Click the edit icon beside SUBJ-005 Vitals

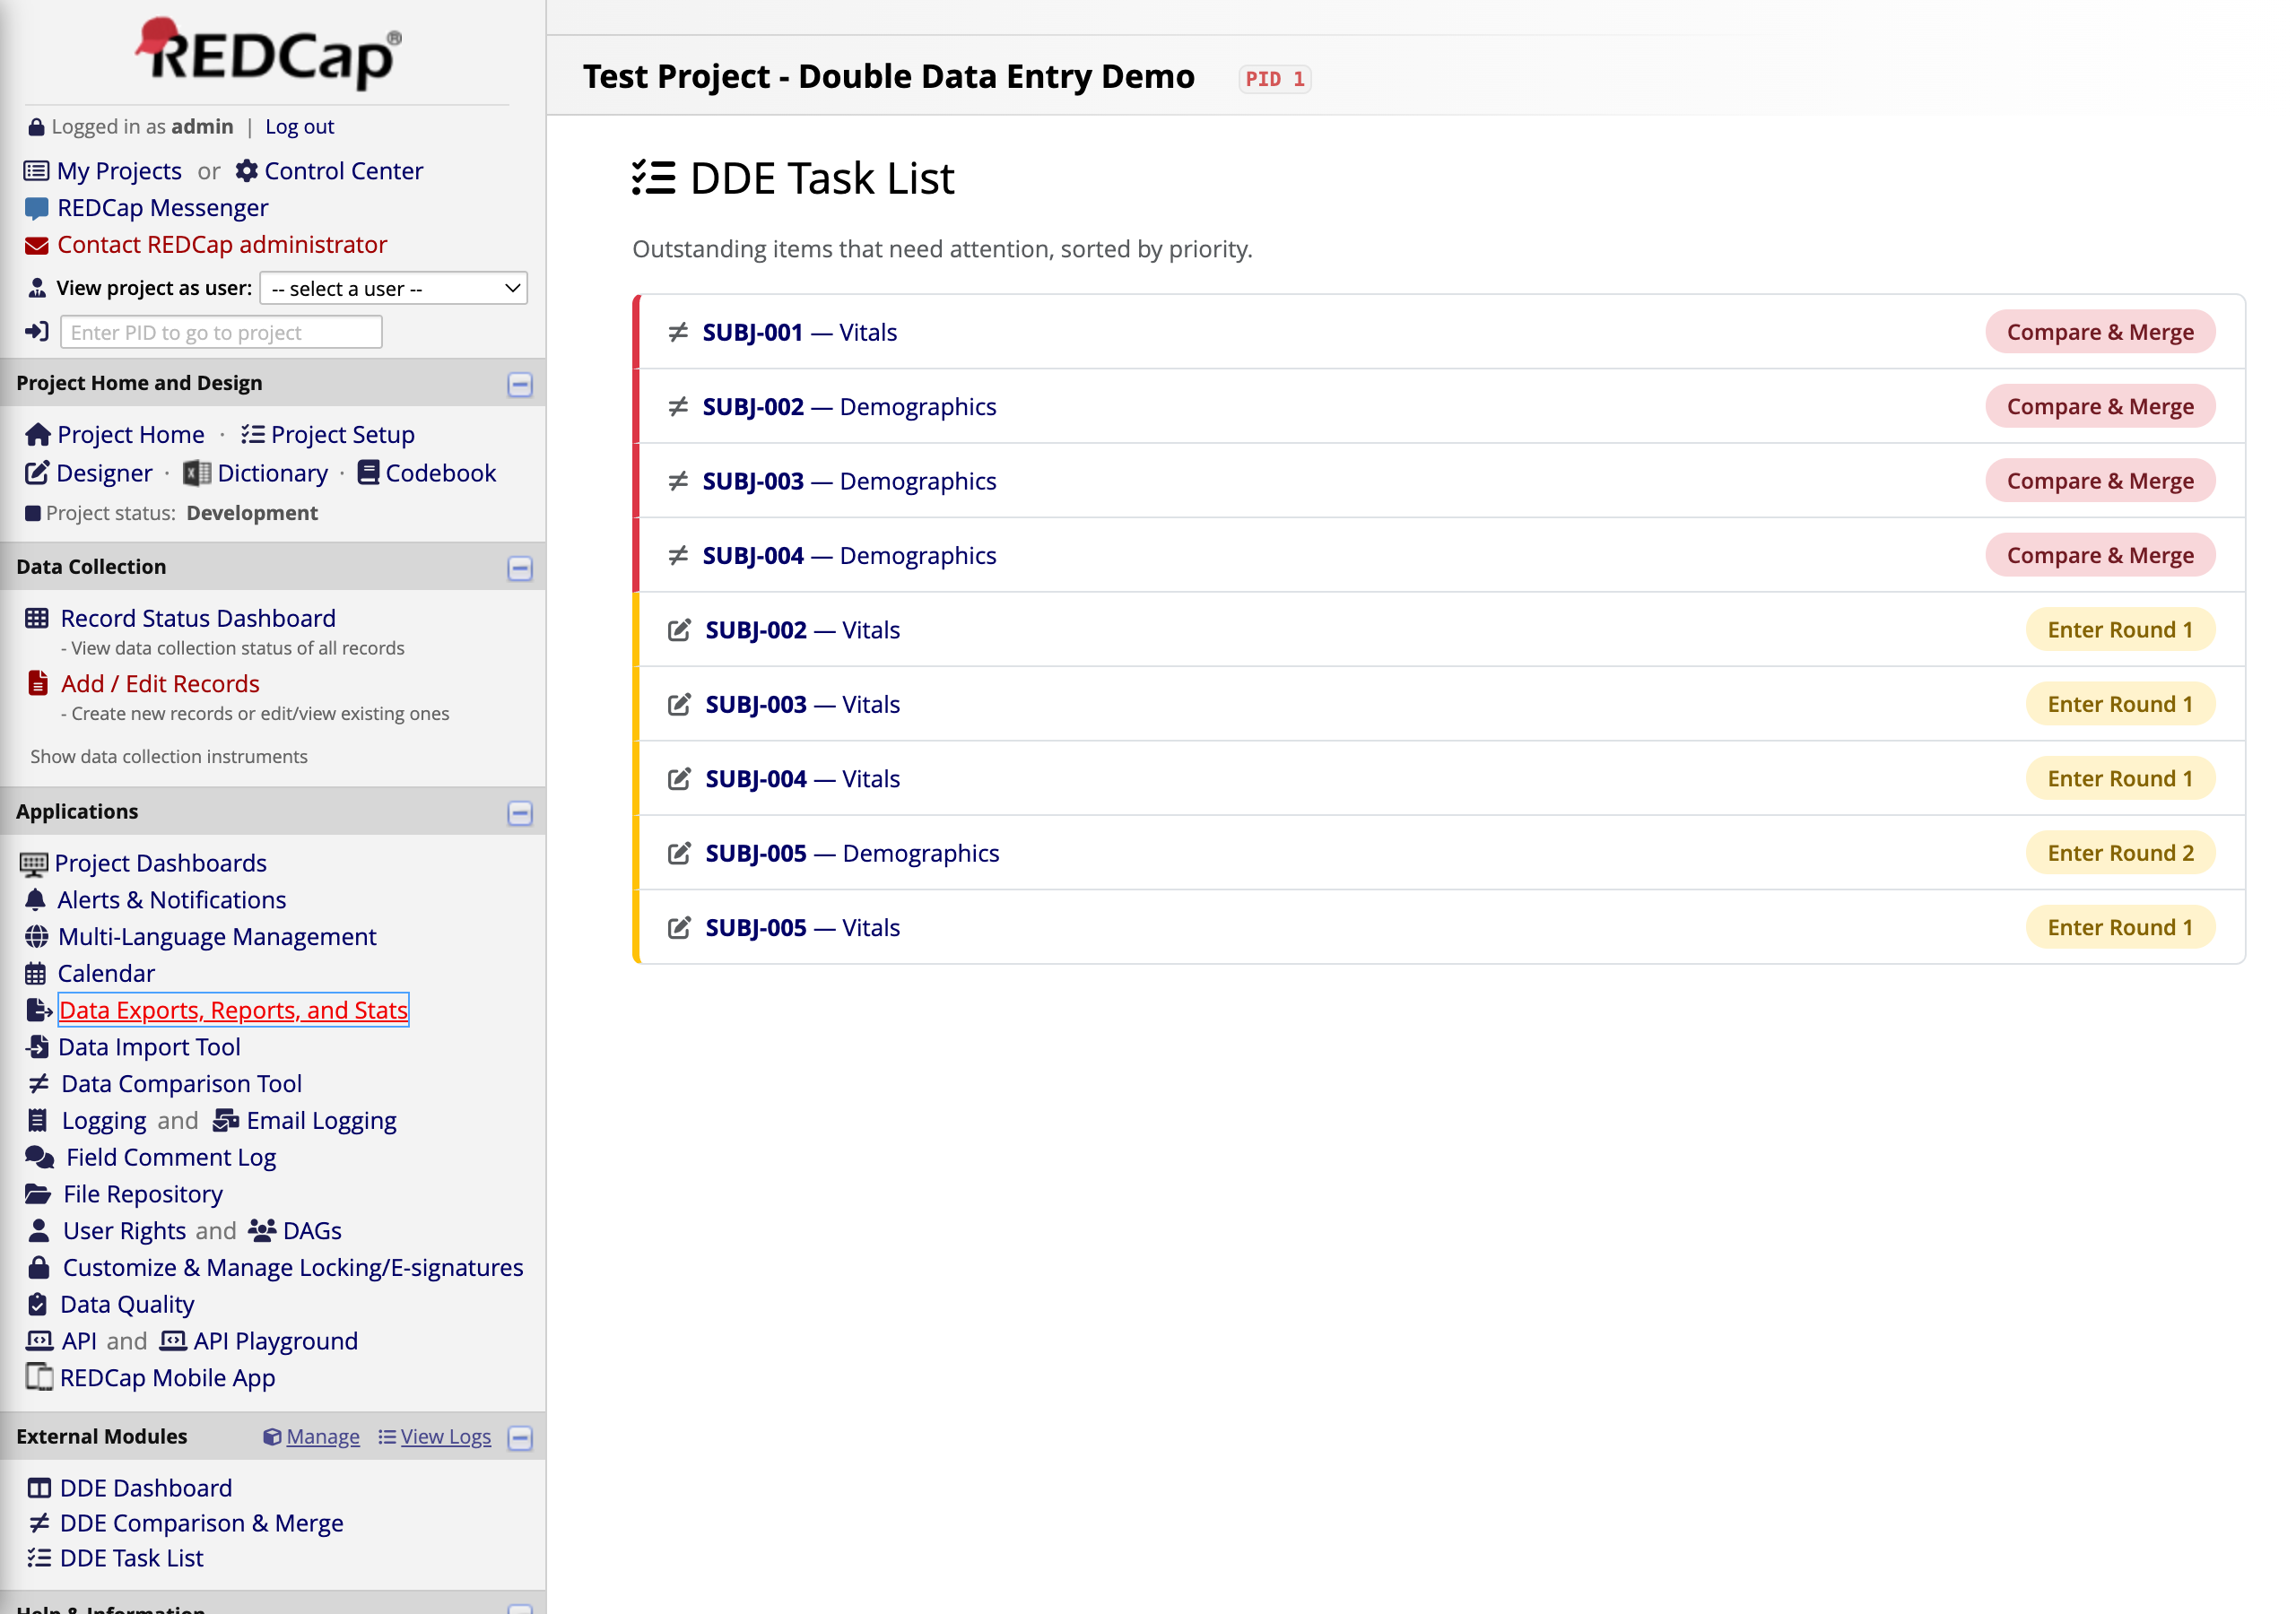click(x=679, y=928)
